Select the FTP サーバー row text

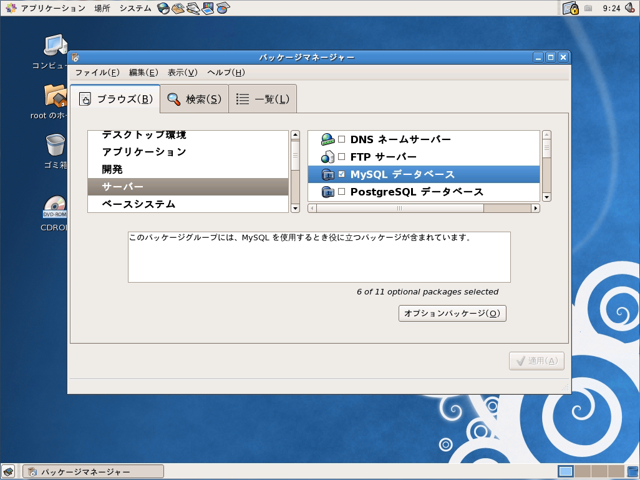coord(383,157)
